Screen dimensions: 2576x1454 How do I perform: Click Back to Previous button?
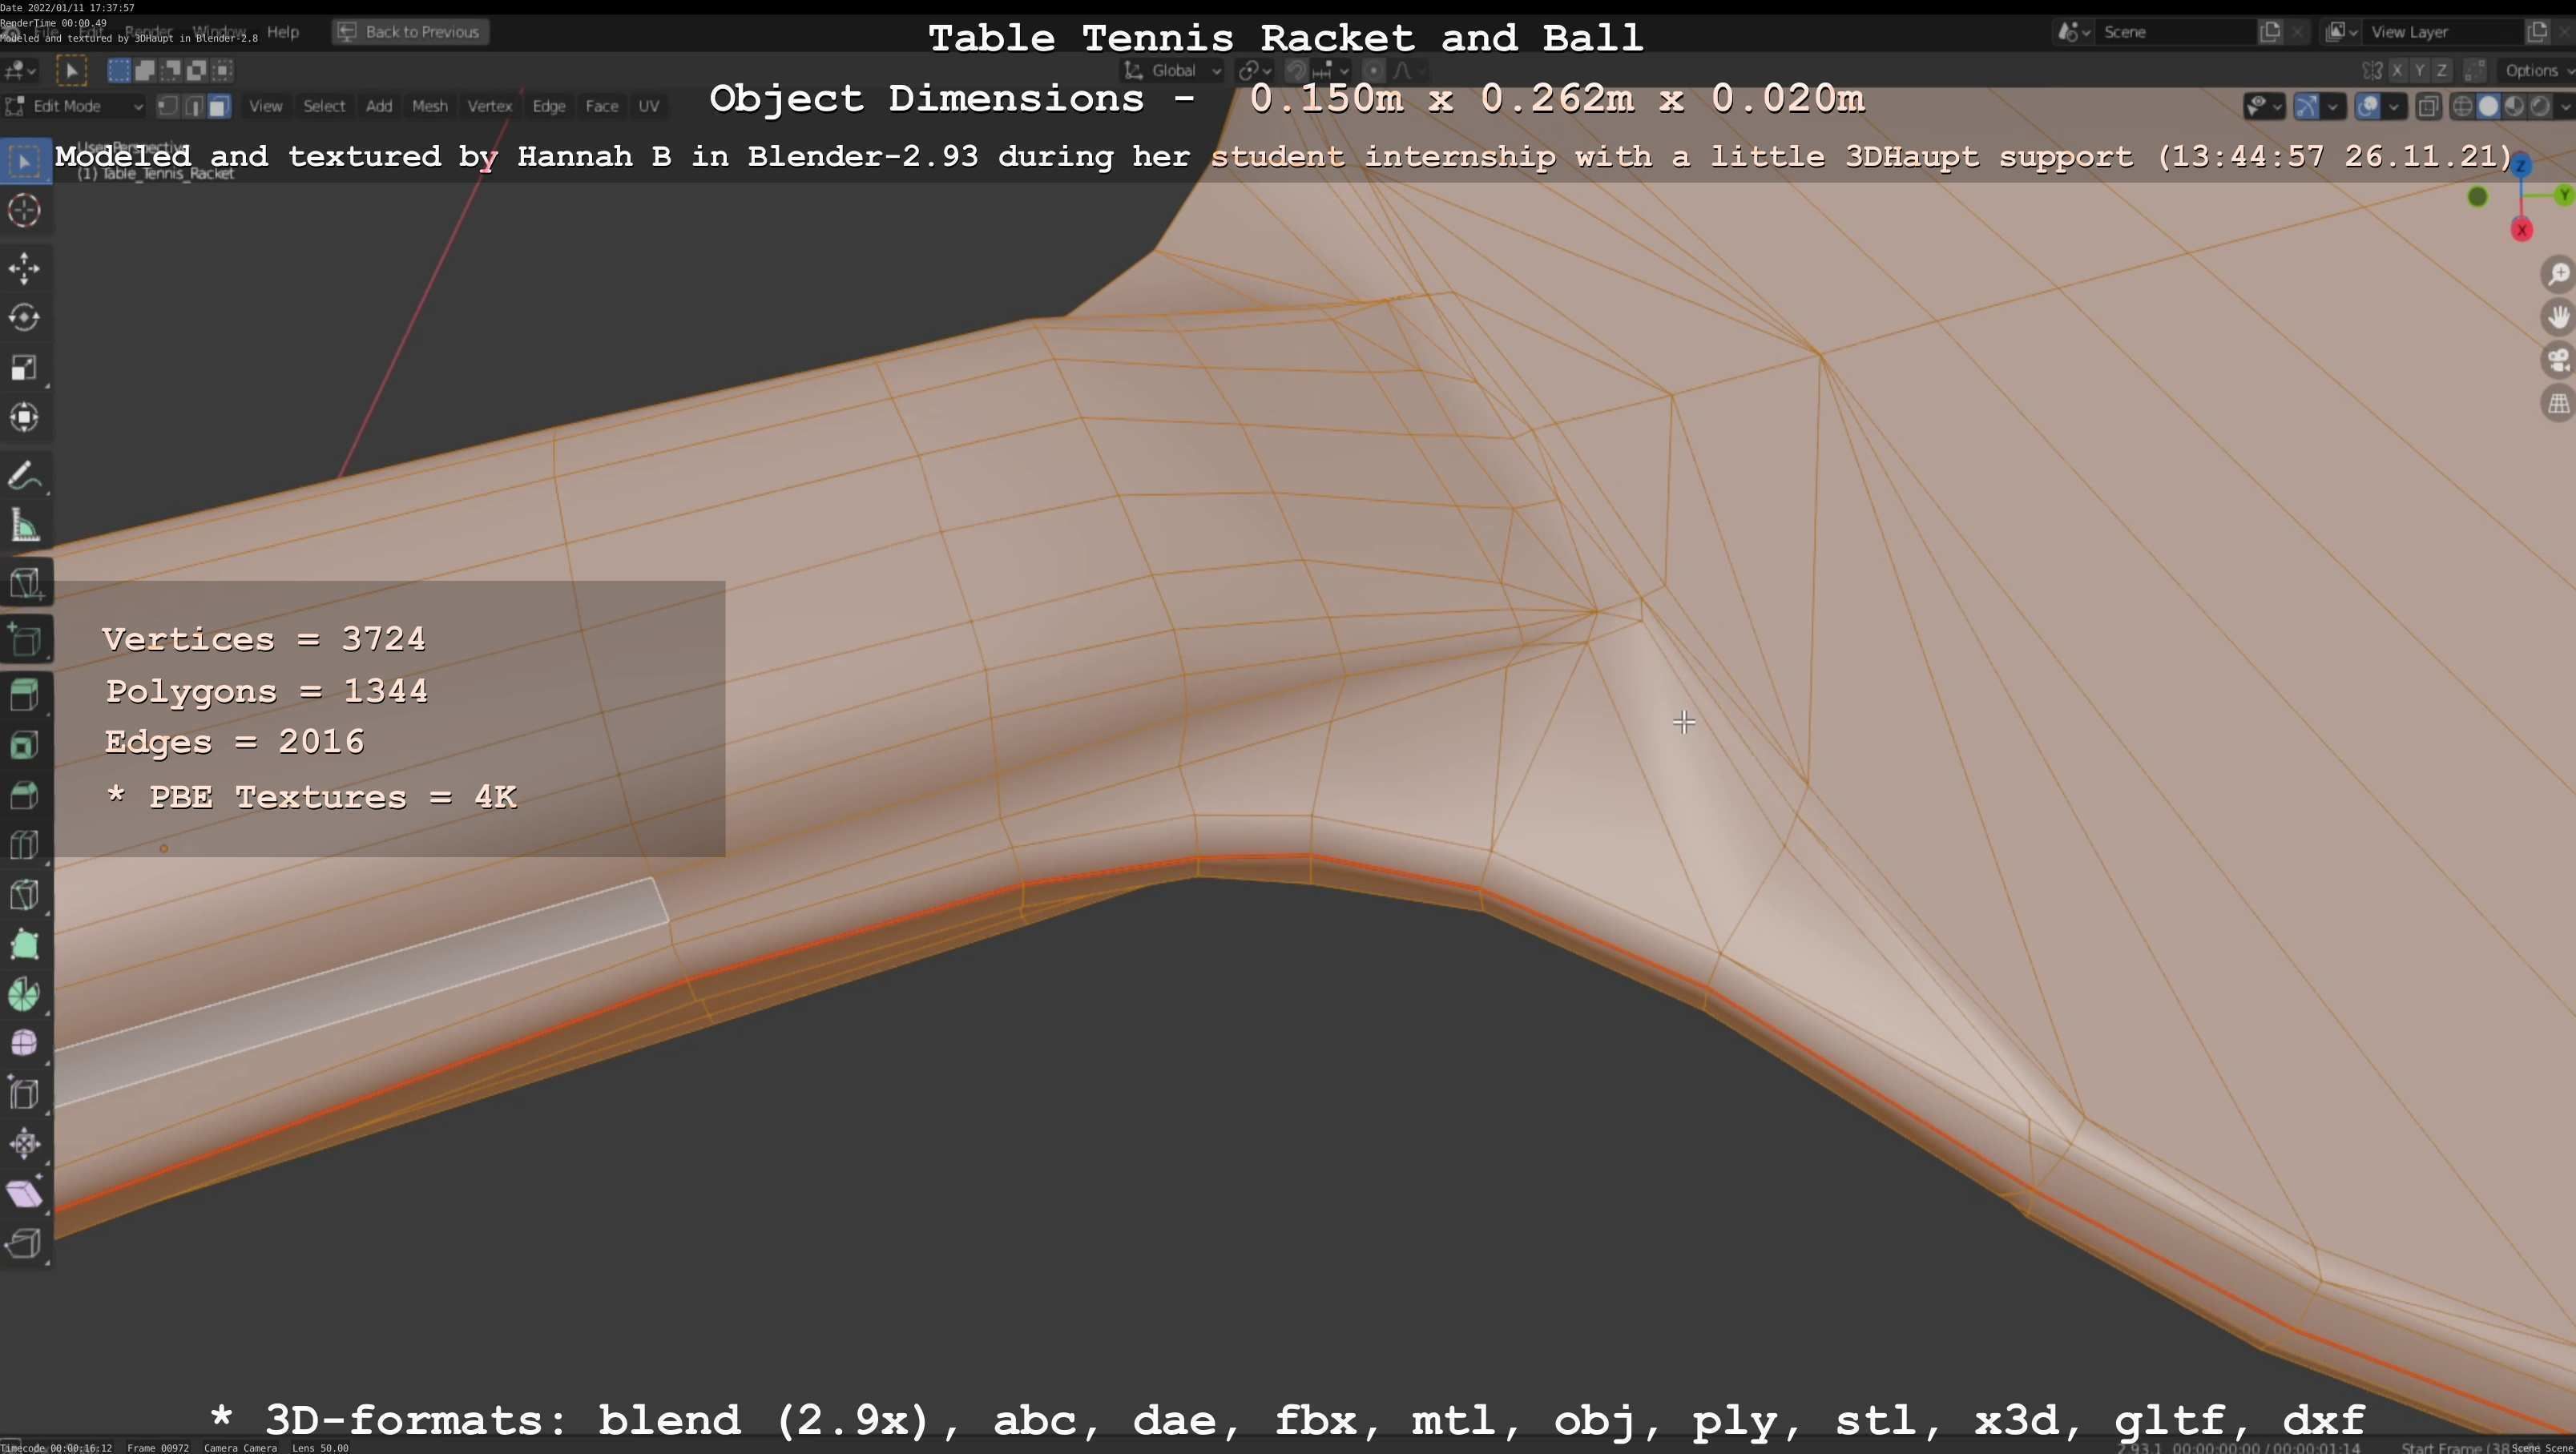tap(410, 32)
